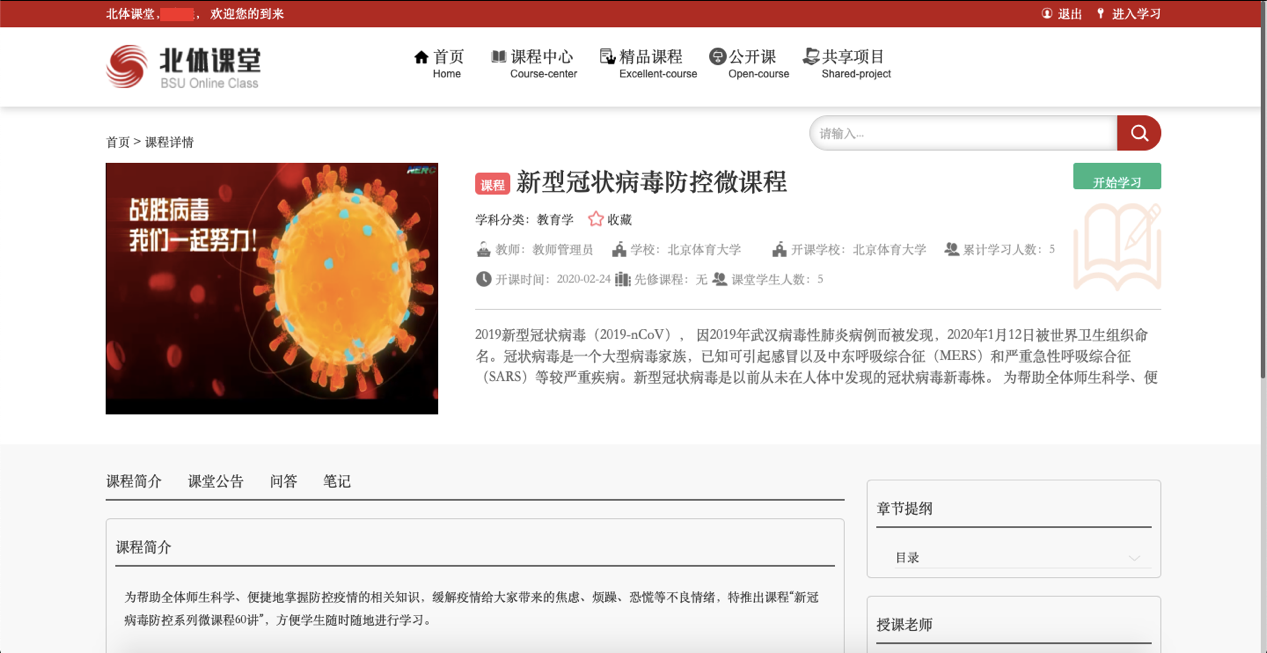Click the logout icon beside 退出
The width and height of the screenshot is (1267, 653).
1047,14
